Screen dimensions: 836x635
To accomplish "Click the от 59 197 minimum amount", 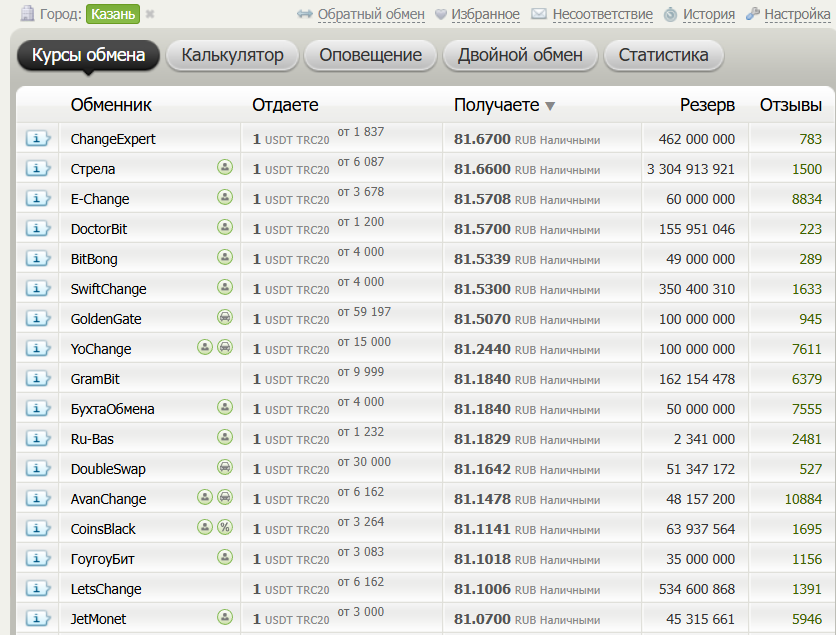I will (x=364, y=312).
